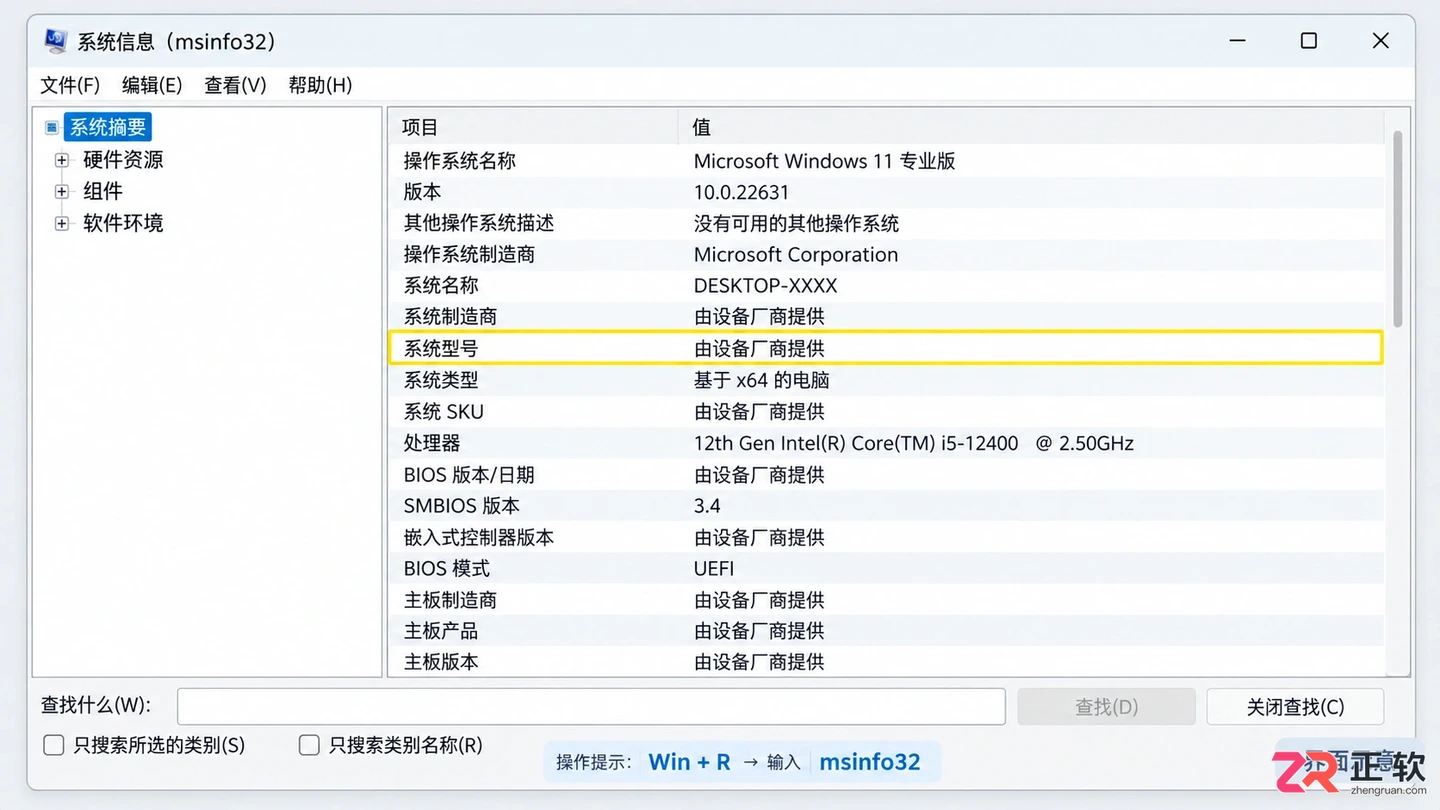
Task: Select the 系统制造商 item cell
Action: tap(450, 316)
